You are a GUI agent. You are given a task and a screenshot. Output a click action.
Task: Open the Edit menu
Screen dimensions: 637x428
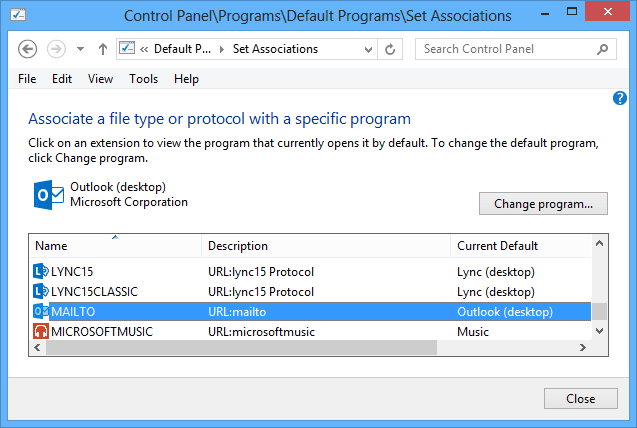(62, 79)
